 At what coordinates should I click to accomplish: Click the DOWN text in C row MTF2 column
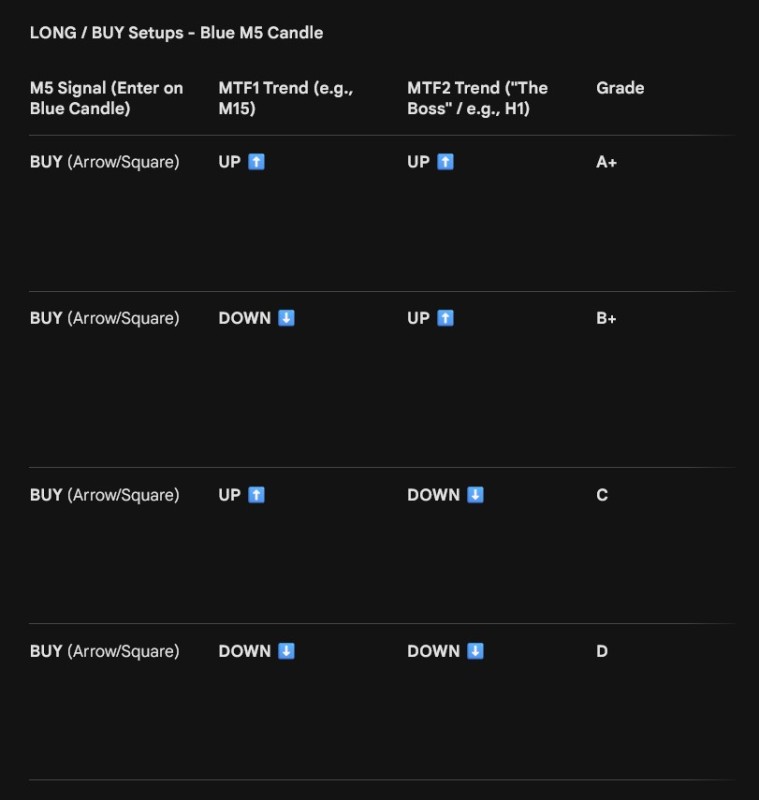[x=434, y=495]
